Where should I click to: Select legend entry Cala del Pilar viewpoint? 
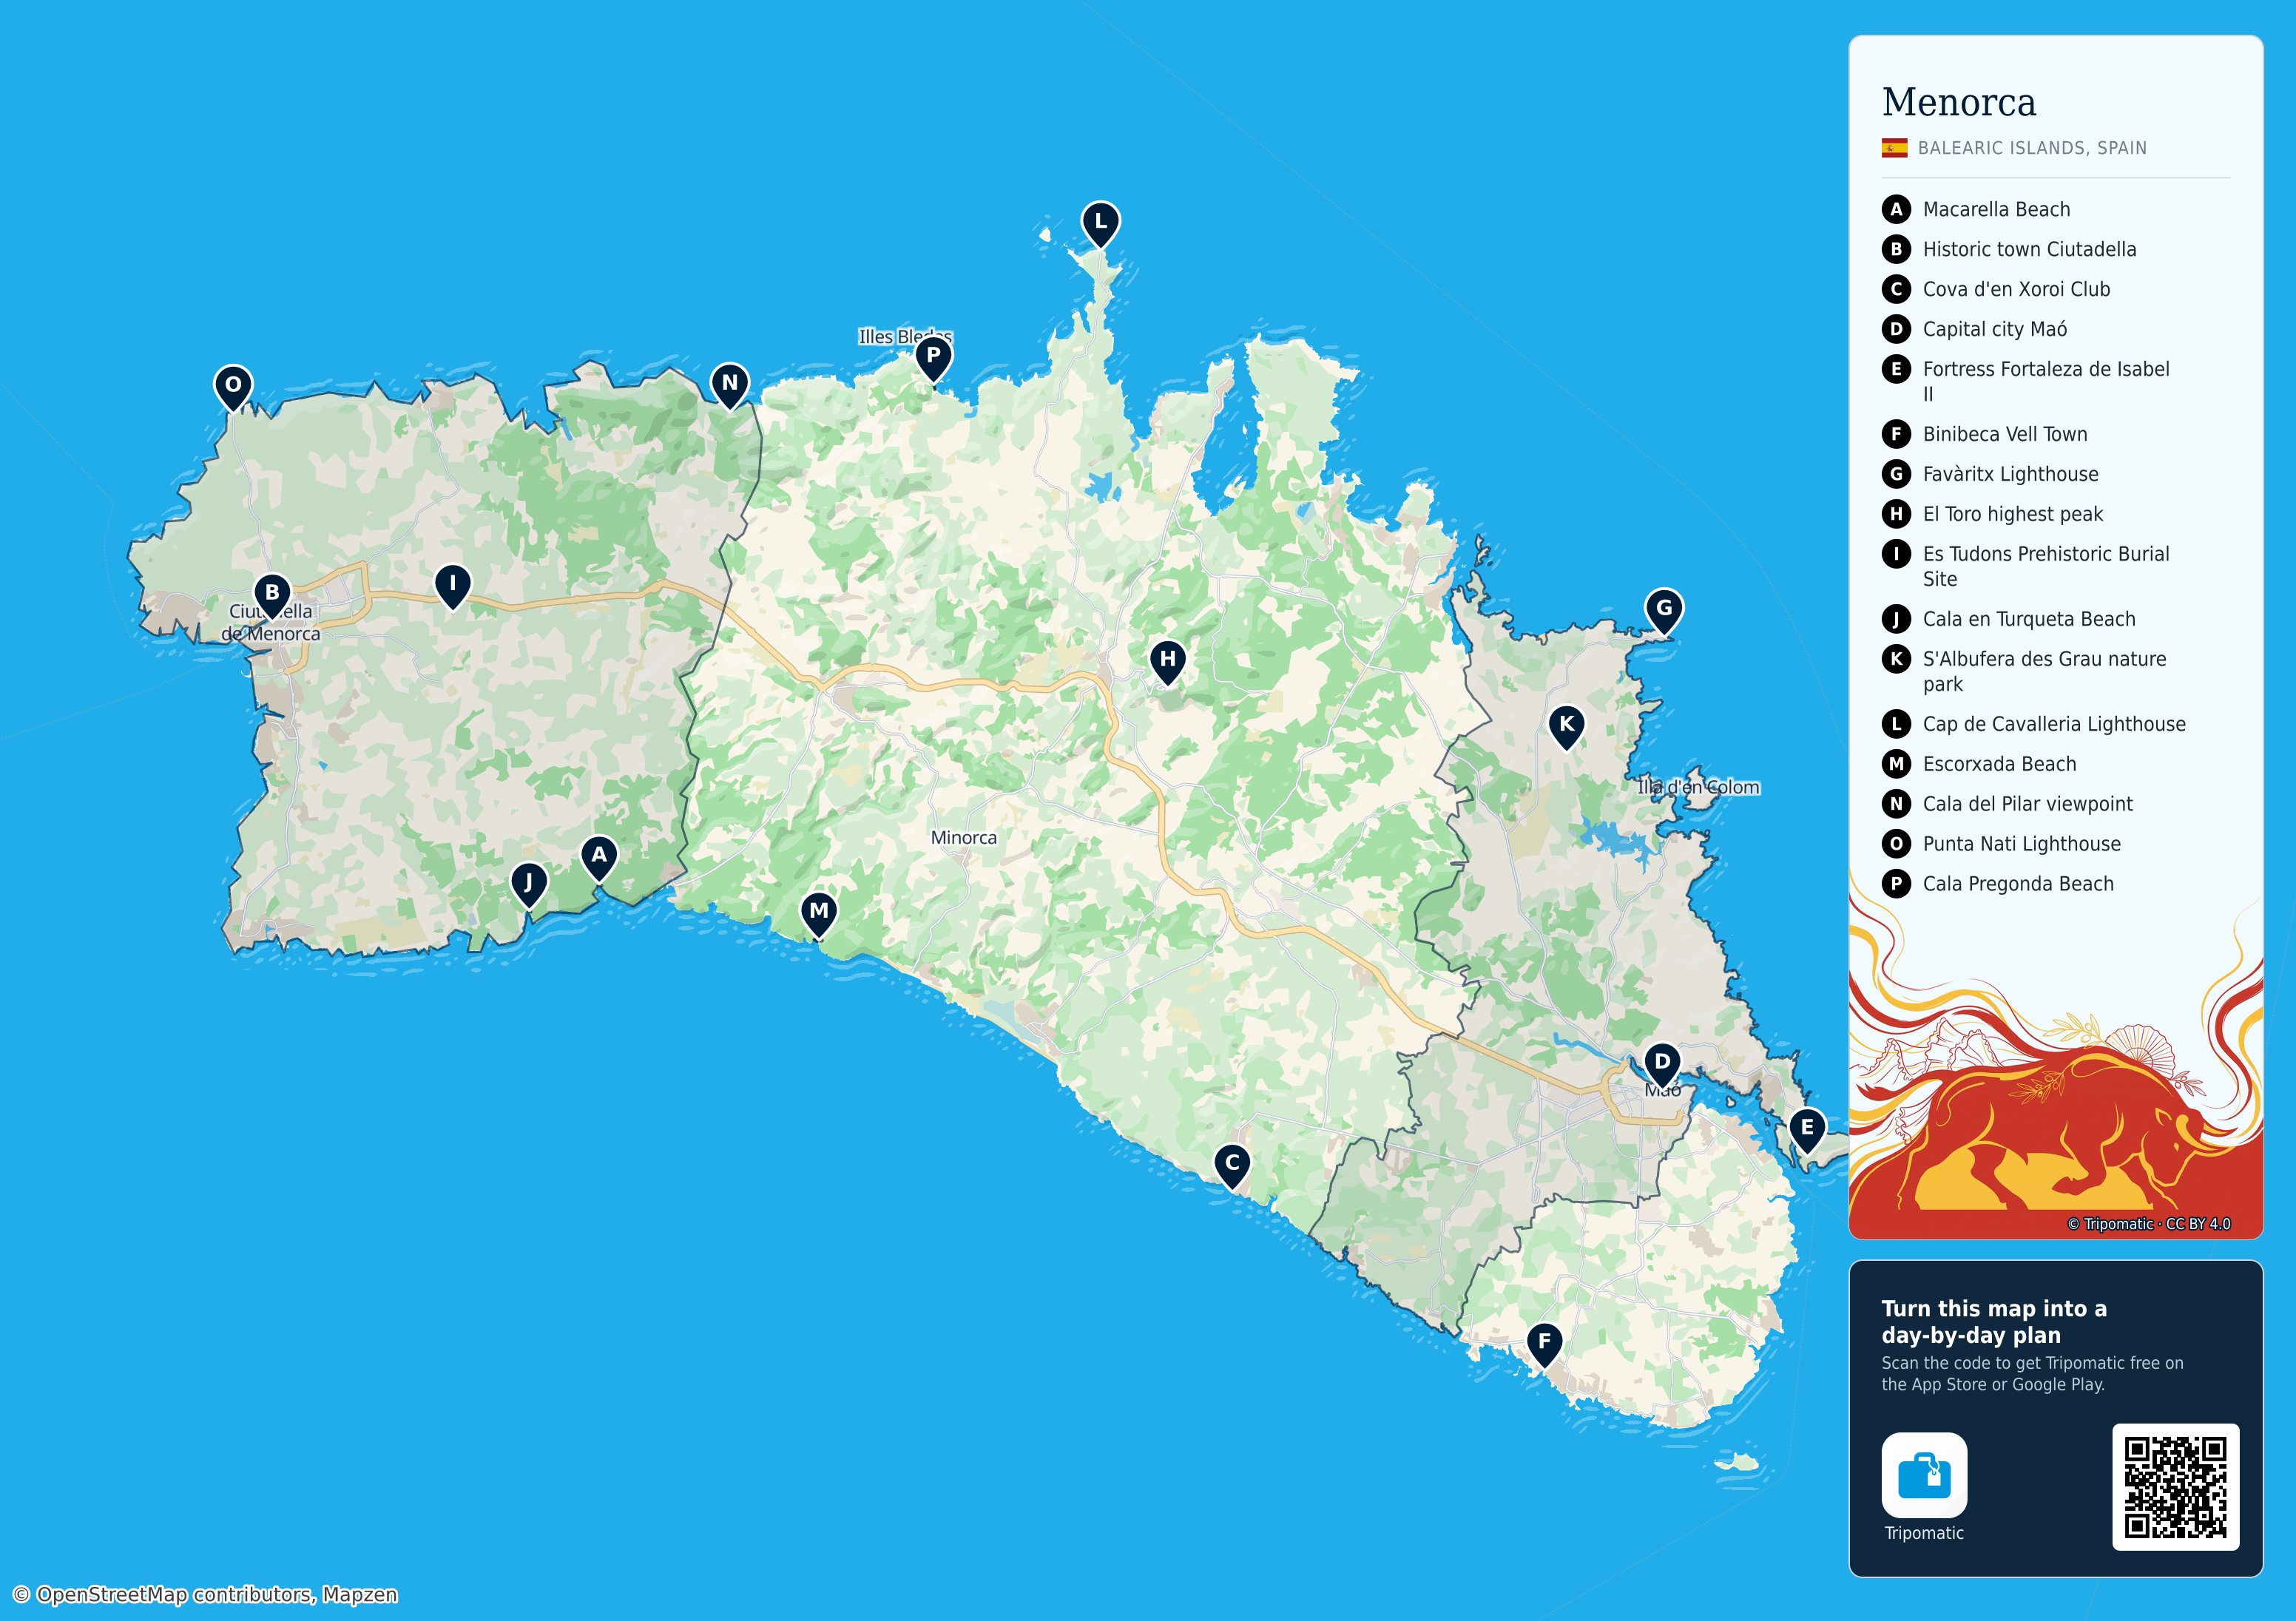tap(2007, 804)
